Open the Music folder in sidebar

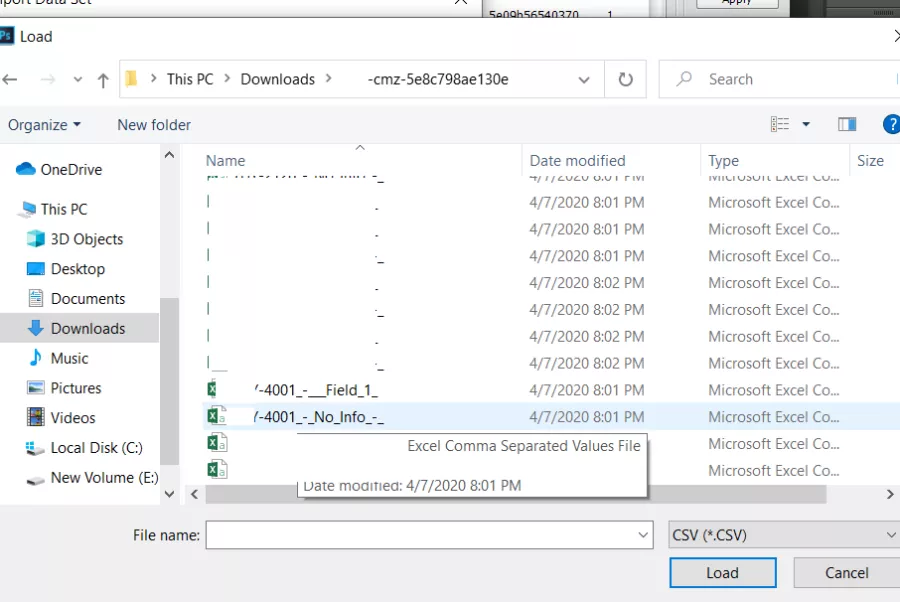tap(69, 358)
